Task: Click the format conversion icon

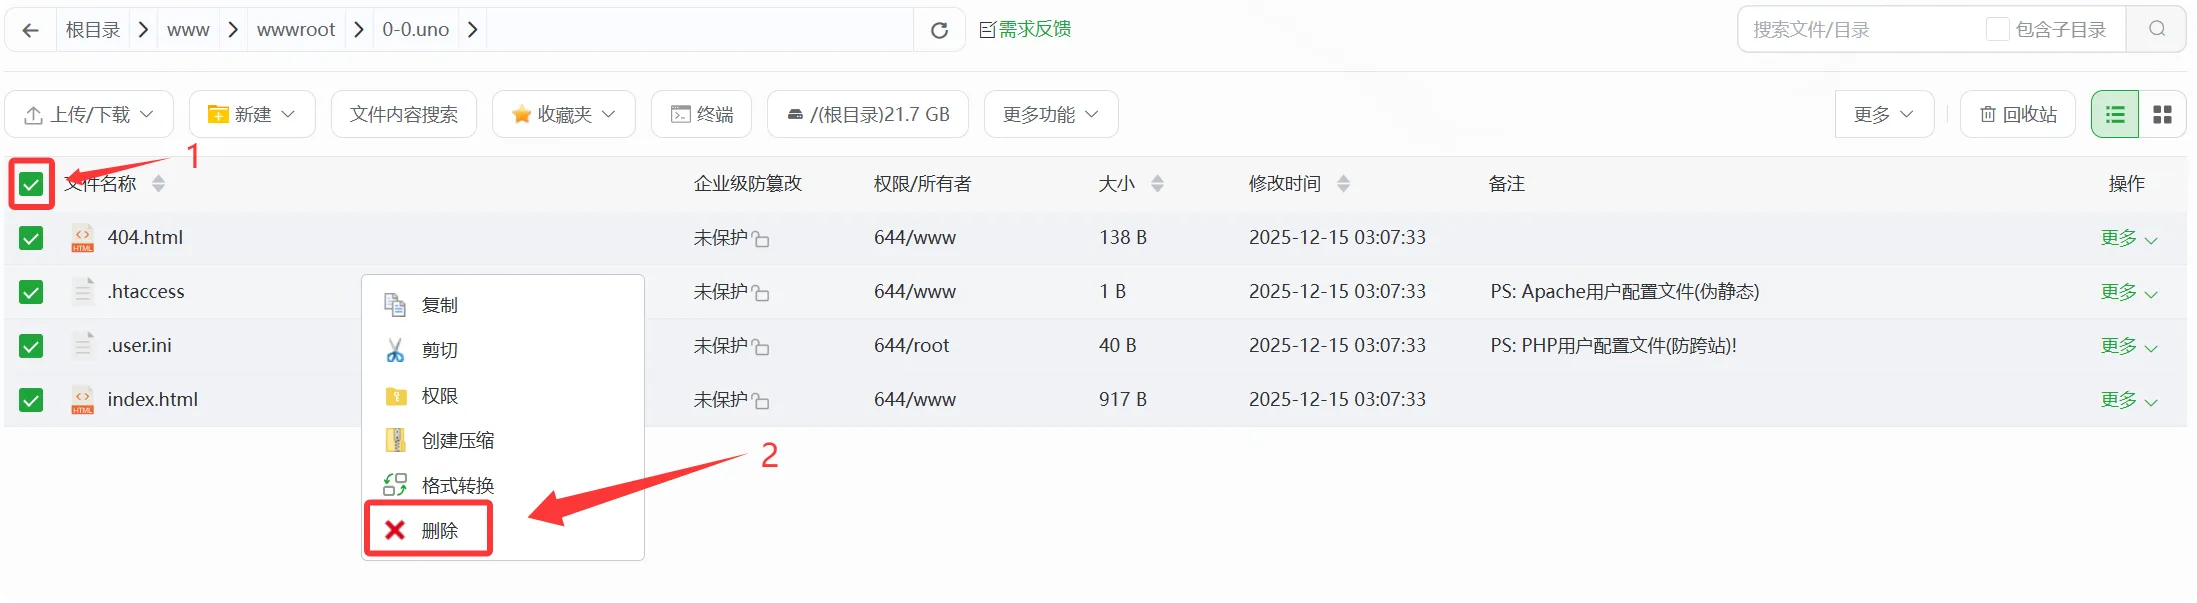Action: [x=395, y=485]
